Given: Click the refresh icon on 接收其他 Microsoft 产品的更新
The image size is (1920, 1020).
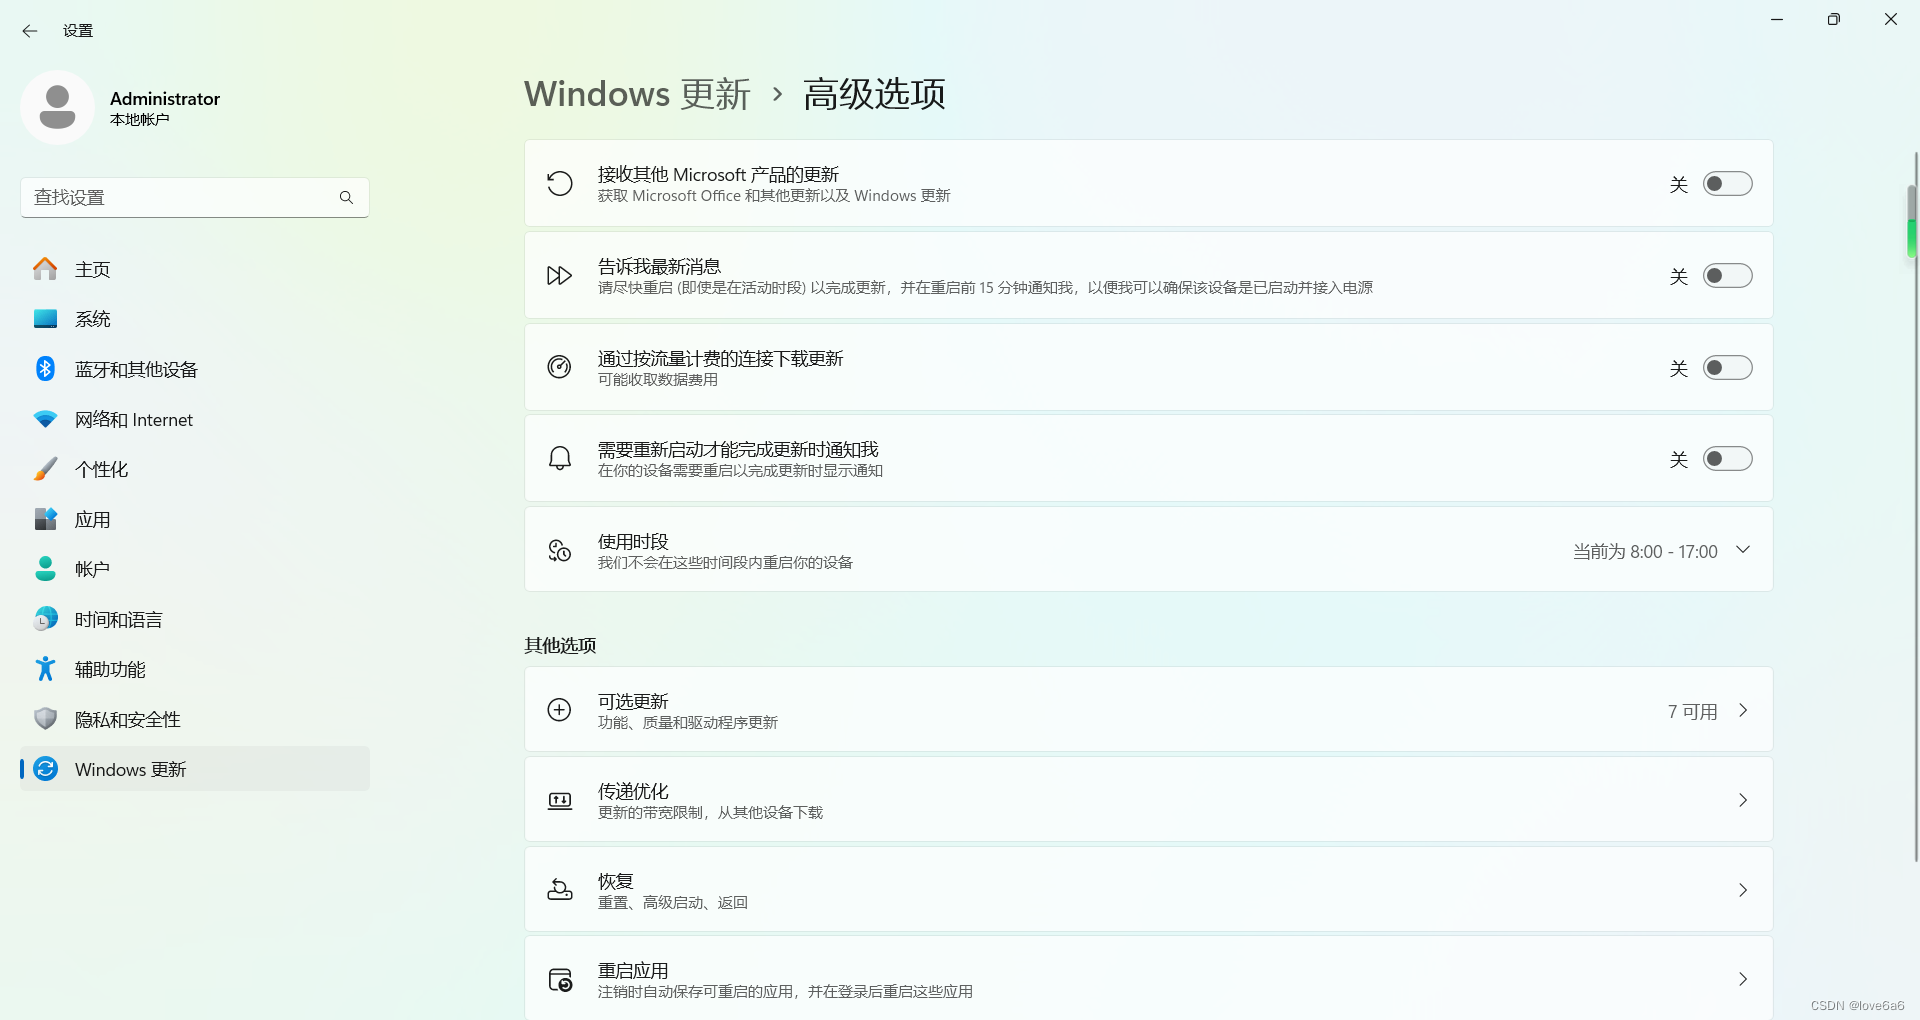Looking at the screenshot, I should [x=560, y=183].
